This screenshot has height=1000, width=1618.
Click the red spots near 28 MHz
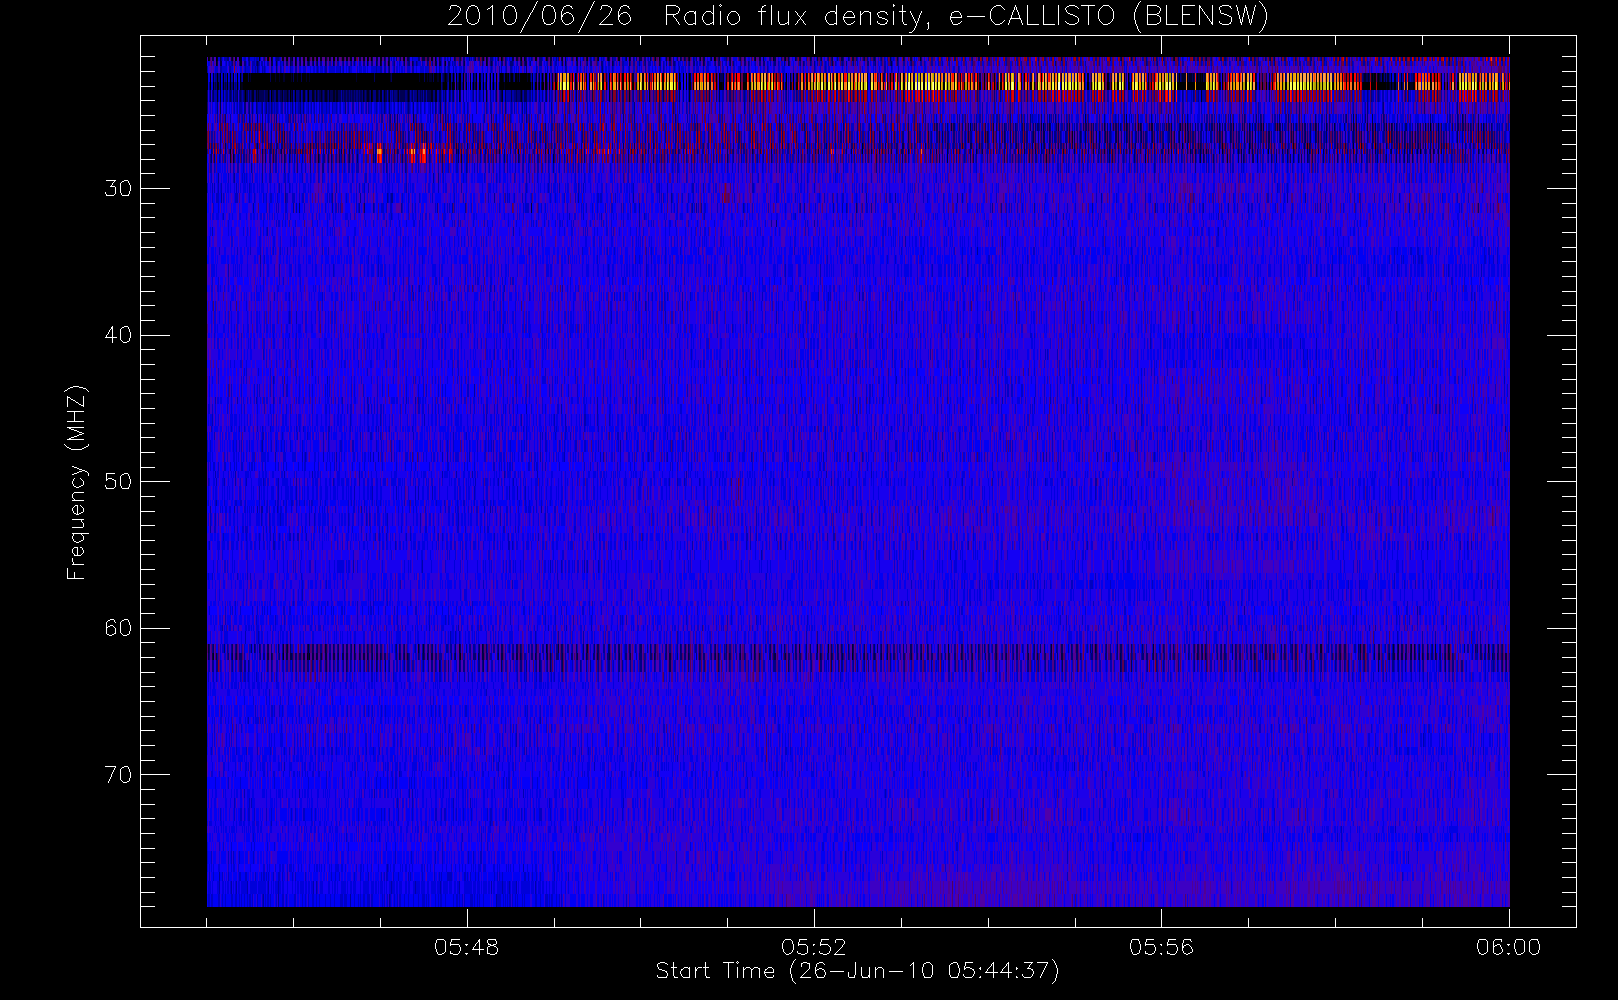coord(402,154)
